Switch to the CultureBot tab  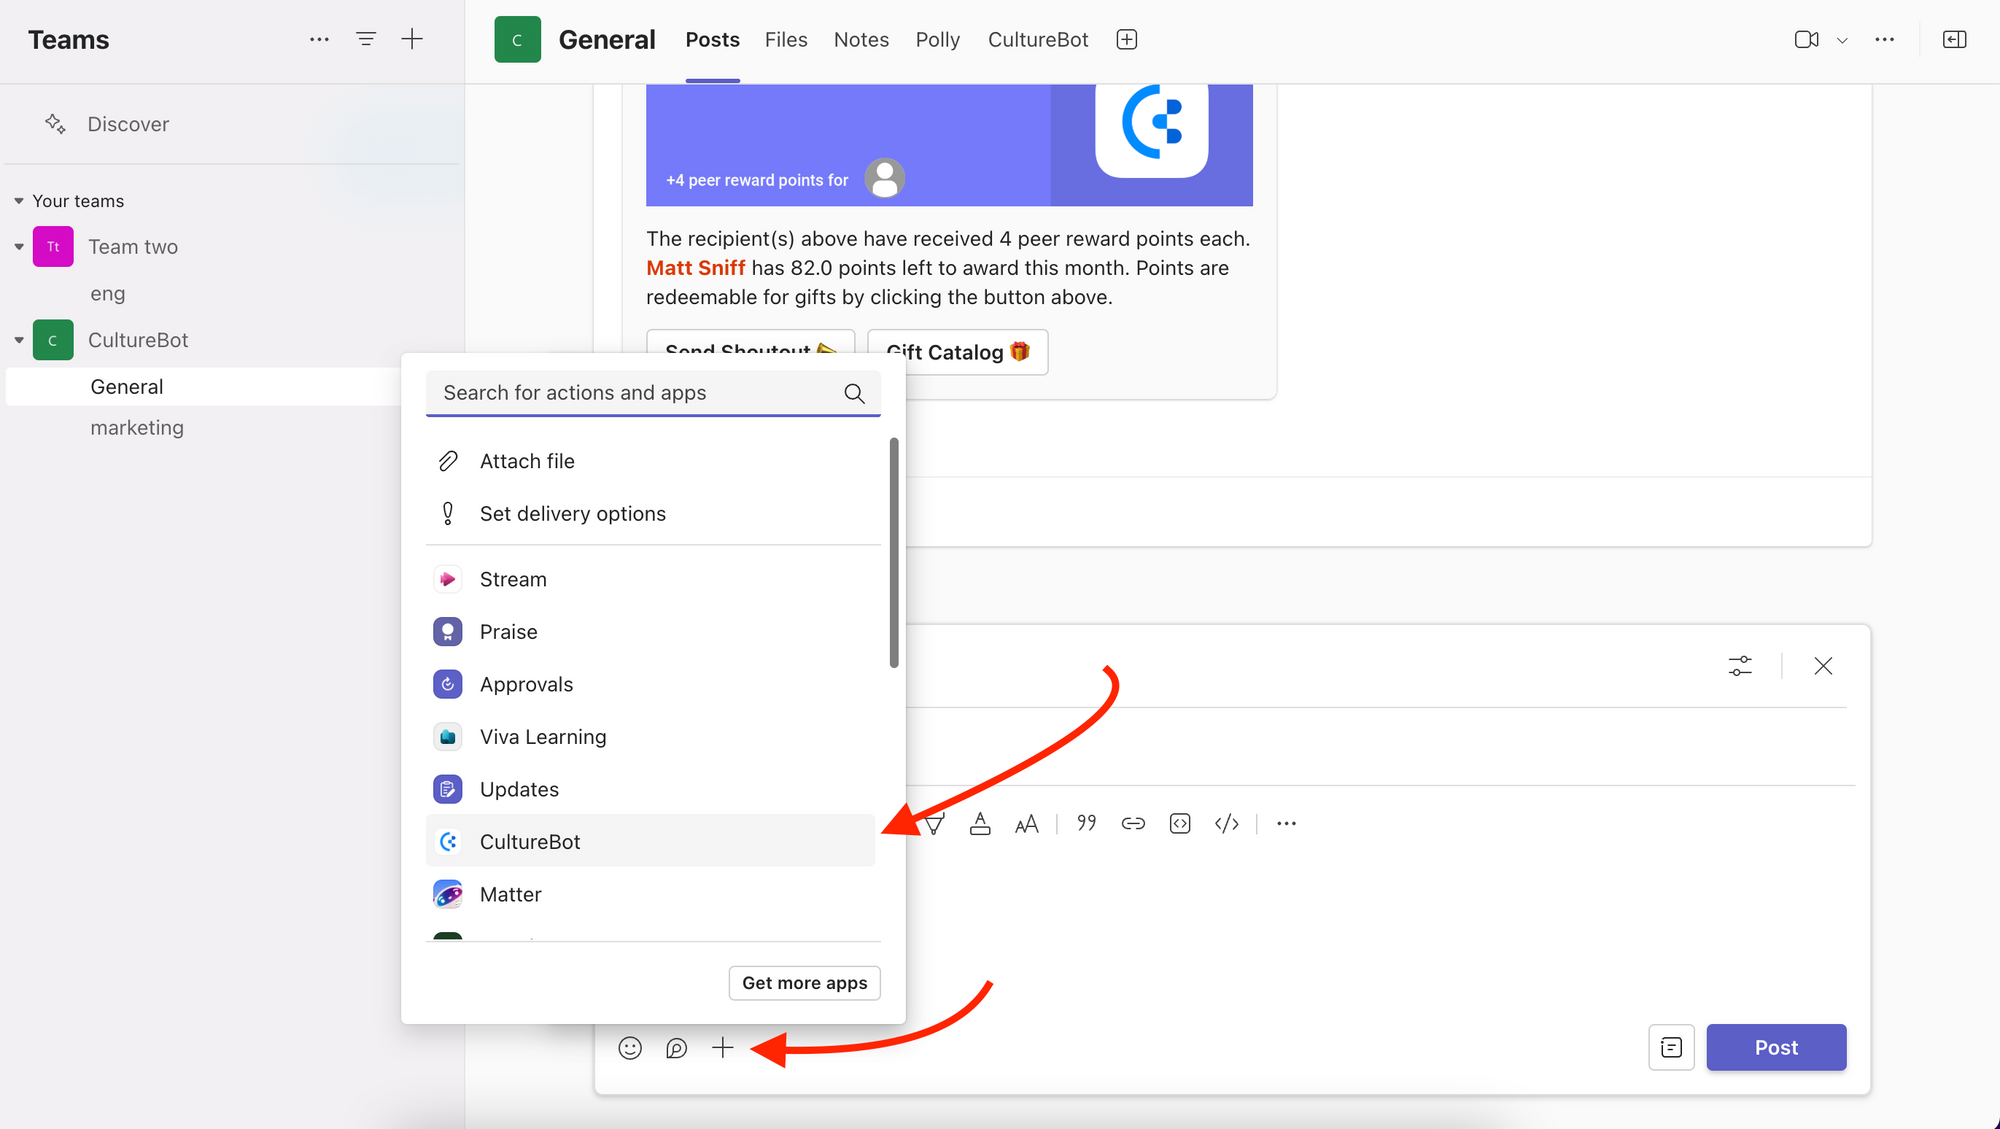click(x=1038, y=40)
